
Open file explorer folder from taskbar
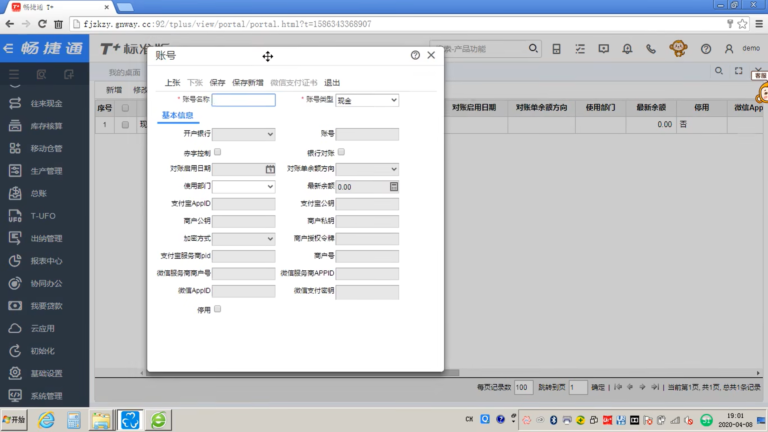click(x=101, y=420)
